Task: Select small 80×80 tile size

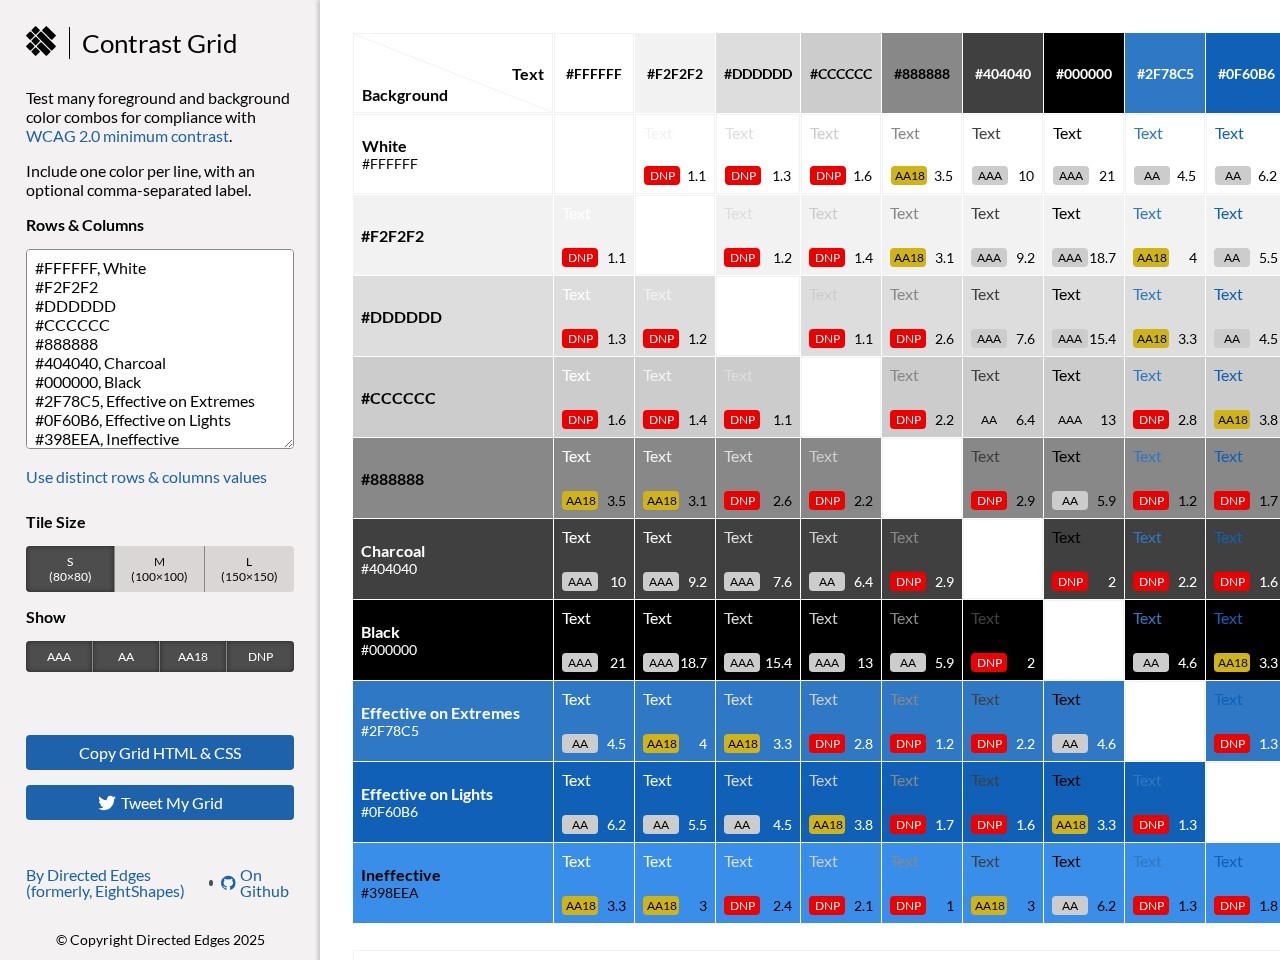Action: point(70,569)
